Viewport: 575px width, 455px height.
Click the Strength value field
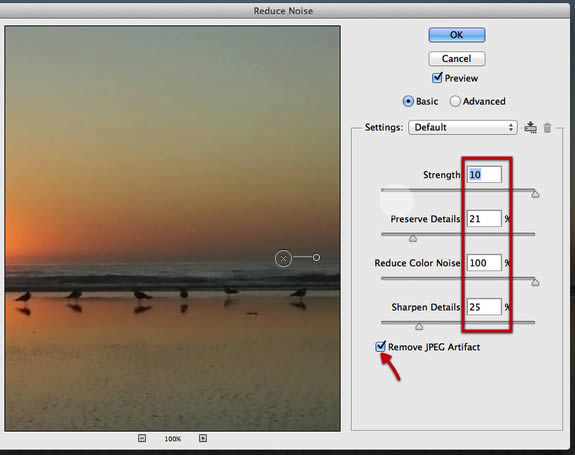484,175
